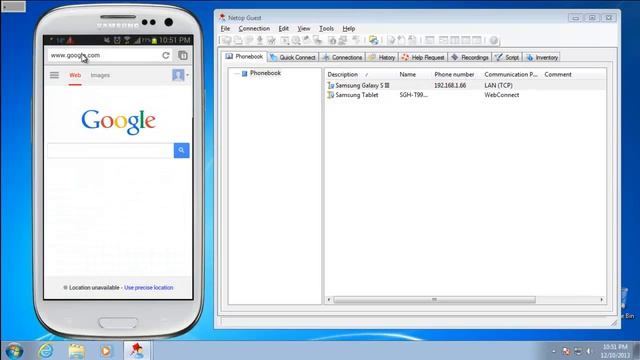This screenshot has width=640, height=360.
Task: Open the Help menu
Action: [x=349, y=29]
